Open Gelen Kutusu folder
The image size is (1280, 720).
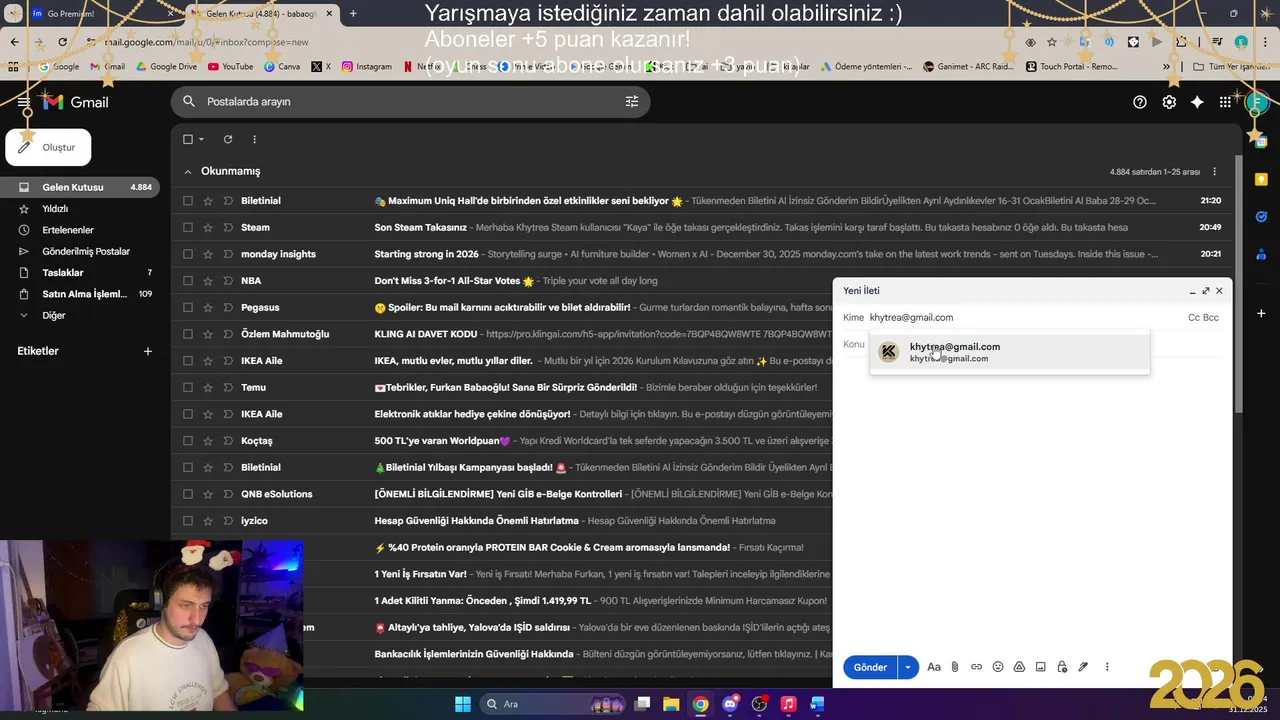click(x=80, y=187)
